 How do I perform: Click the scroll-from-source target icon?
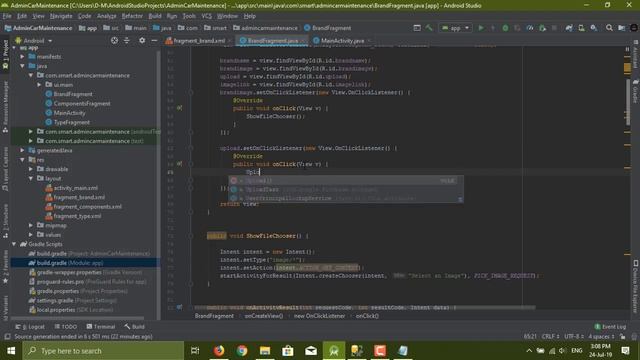(114, 40)
